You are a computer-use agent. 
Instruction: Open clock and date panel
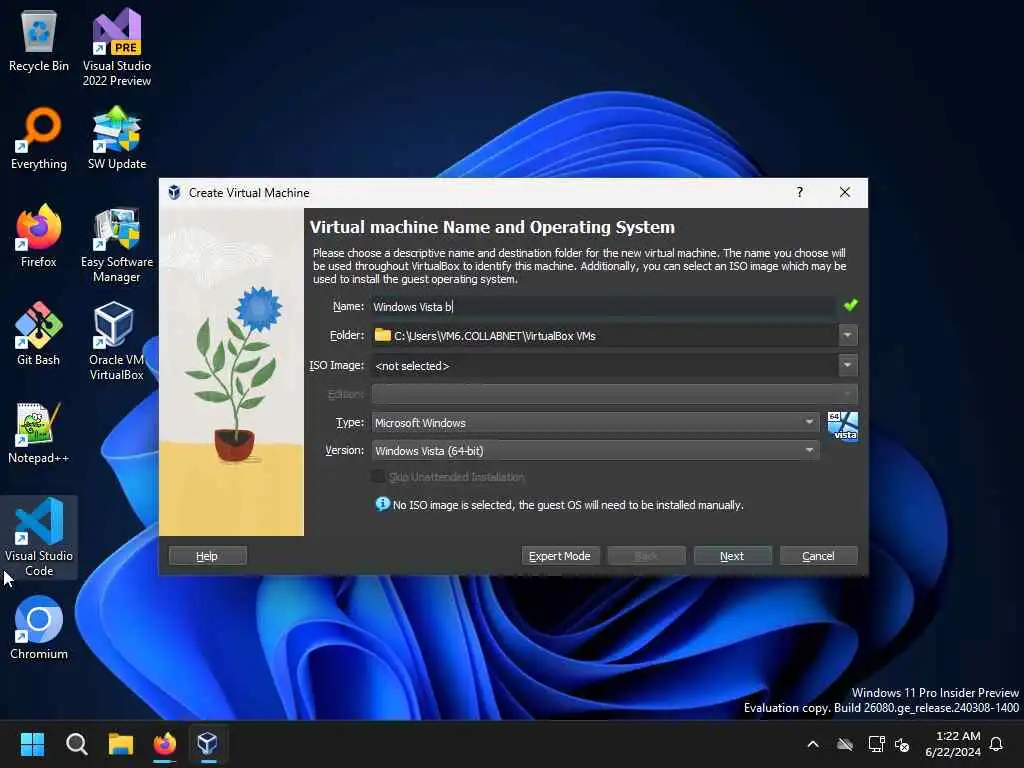tap(953, 744)
